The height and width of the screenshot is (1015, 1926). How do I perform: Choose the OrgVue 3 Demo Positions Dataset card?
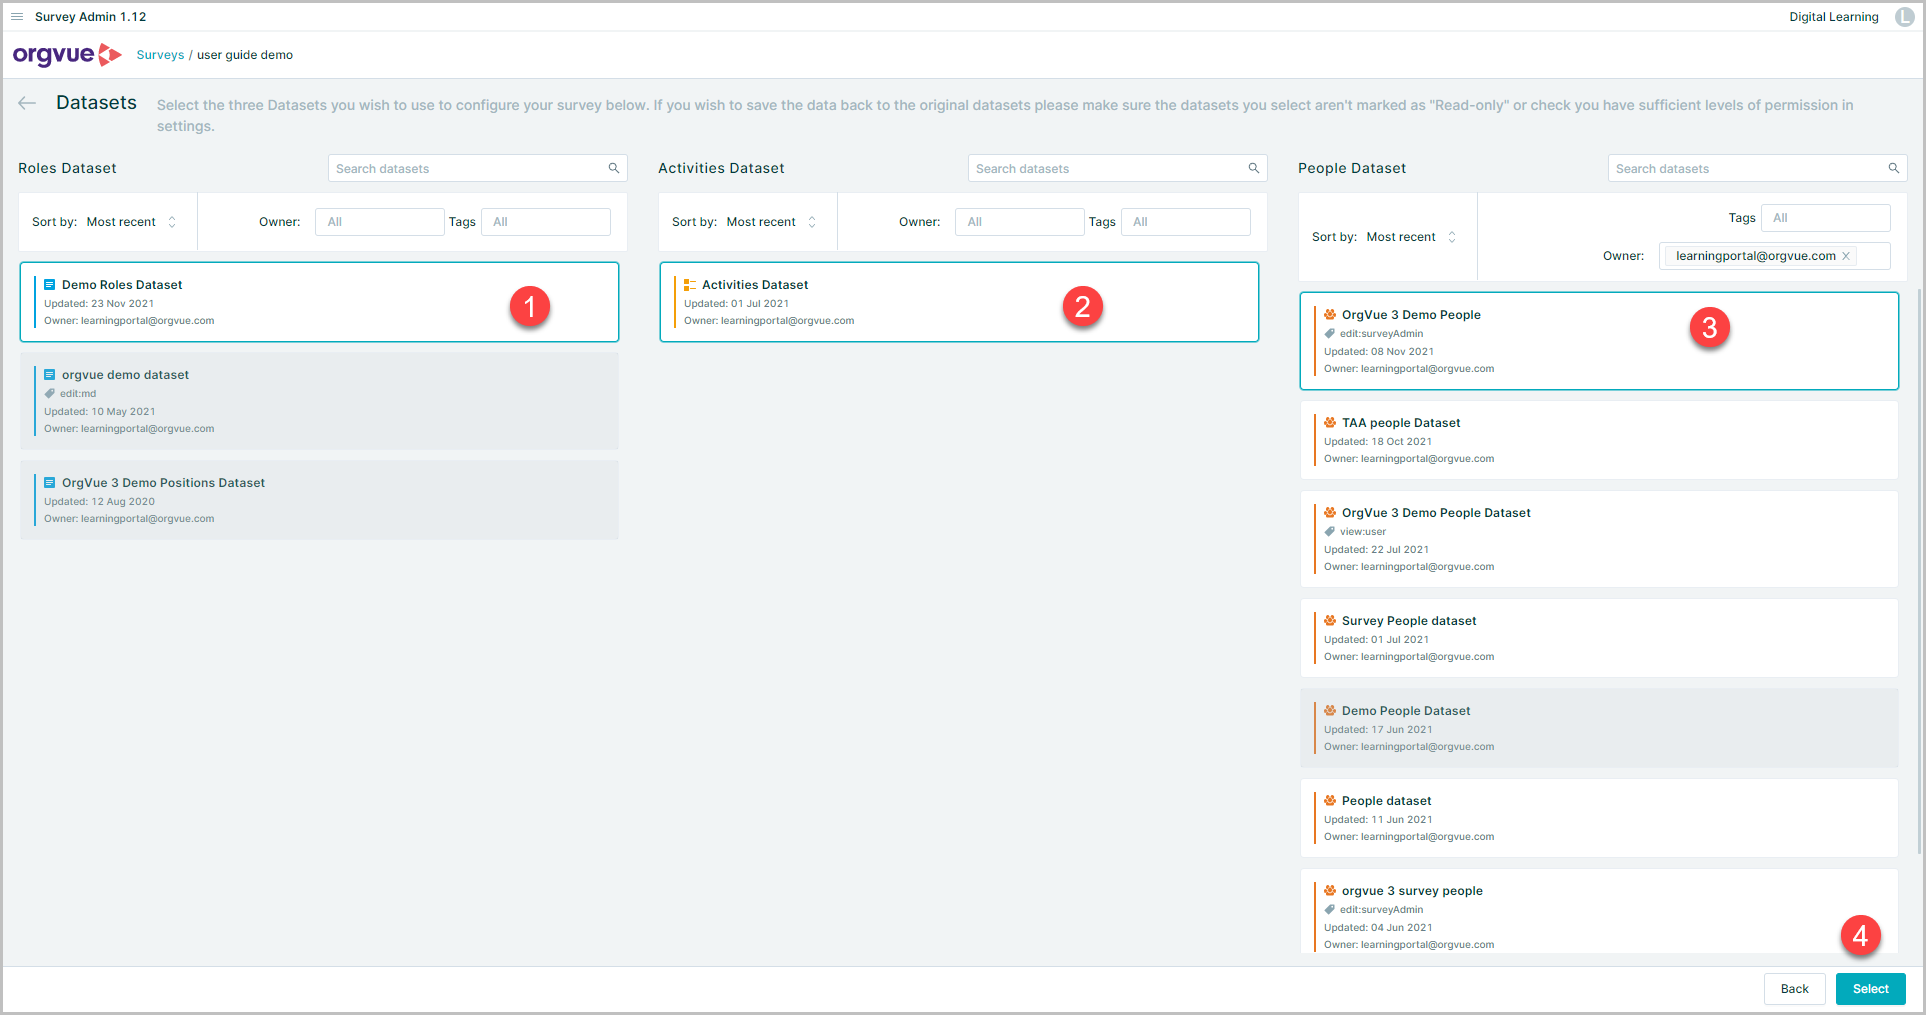[x=319, y=500]
